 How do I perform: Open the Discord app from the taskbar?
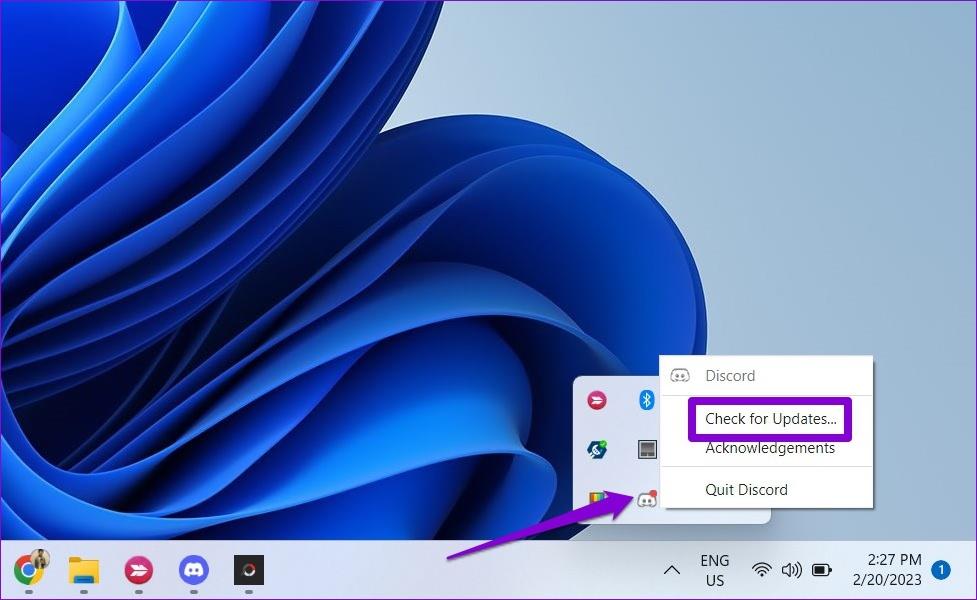pos(193,569)
